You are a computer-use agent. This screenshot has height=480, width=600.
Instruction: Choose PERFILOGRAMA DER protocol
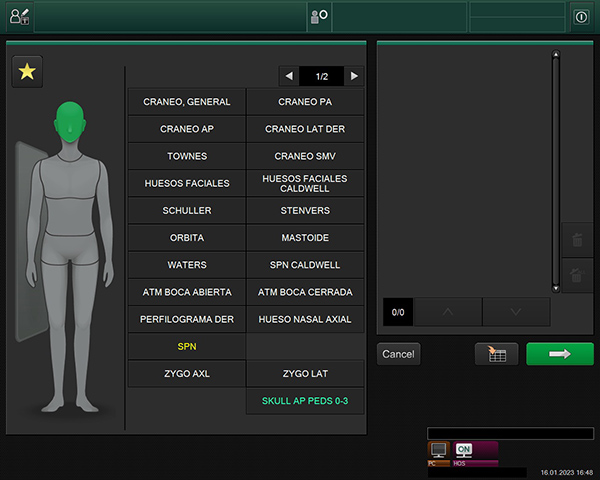point(187,319)
